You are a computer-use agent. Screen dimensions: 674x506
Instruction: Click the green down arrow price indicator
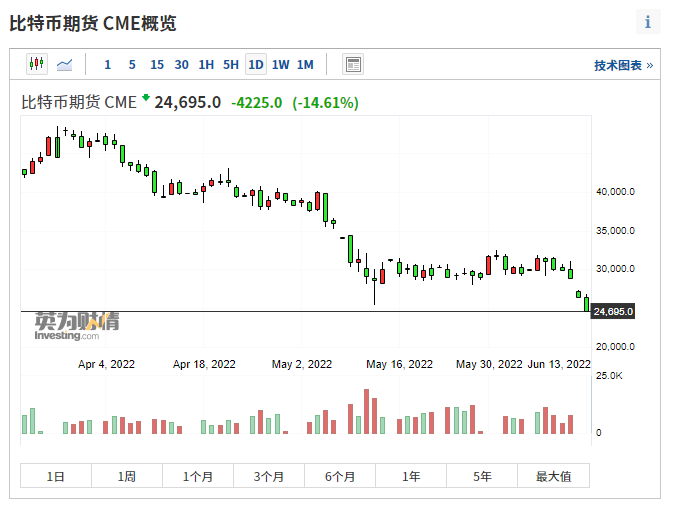coord(146,99)
